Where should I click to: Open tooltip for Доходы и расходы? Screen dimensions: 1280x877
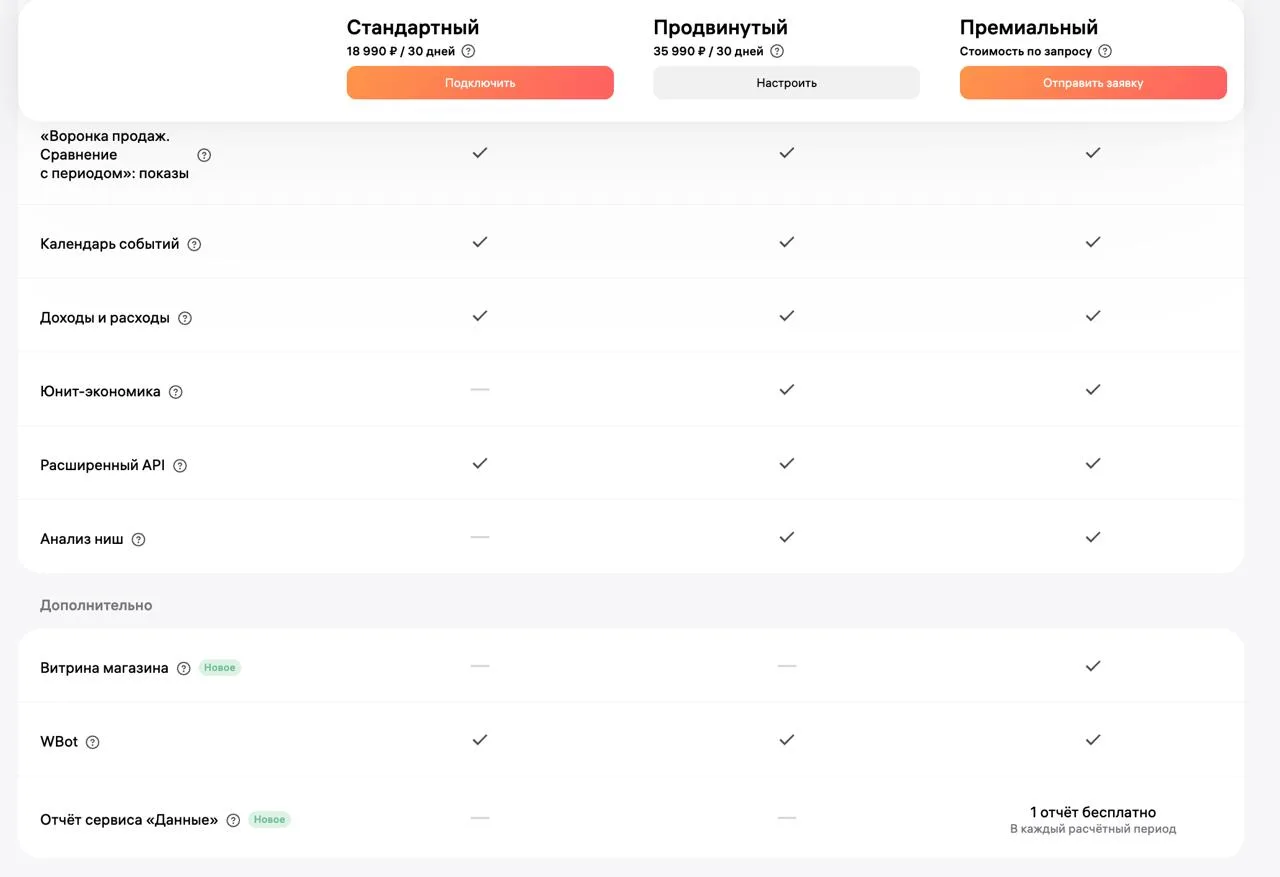(x=184, y=318)
